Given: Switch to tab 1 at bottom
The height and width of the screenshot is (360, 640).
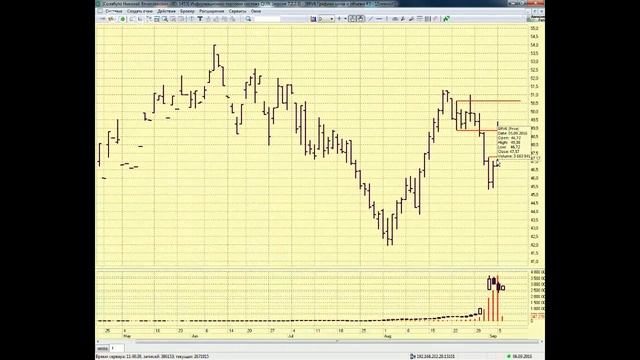Looking at the screenshot, I should click(x=117, y=348).
